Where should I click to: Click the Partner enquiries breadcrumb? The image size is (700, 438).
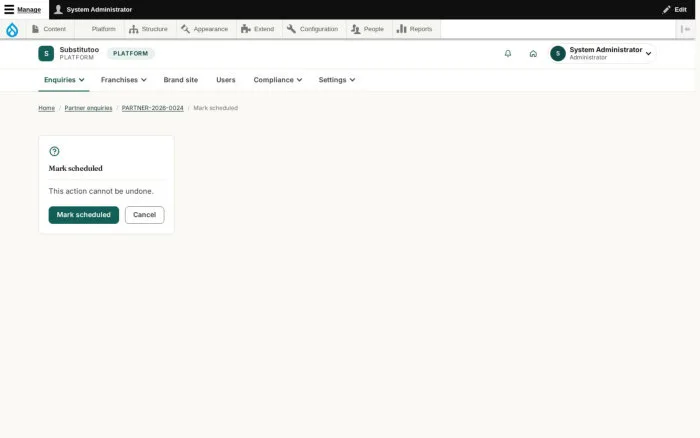coord(88,108)
